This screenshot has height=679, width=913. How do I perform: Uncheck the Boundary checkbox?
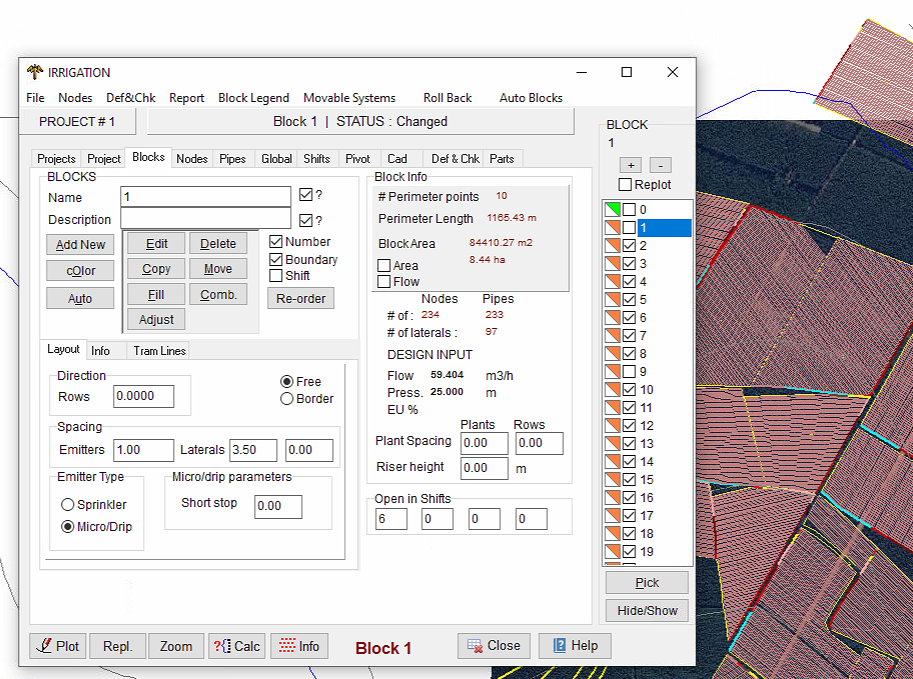[x=276, y=259]
